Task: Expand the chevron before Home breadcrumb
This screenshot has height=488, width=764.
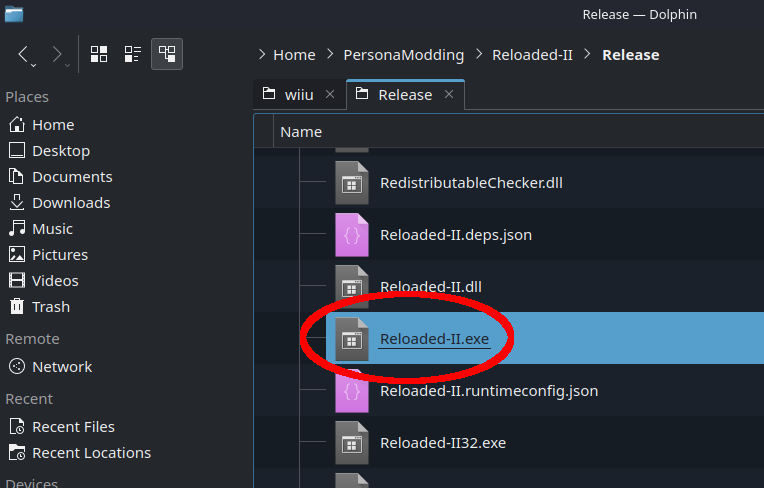Action: click(x=262, y=55)
